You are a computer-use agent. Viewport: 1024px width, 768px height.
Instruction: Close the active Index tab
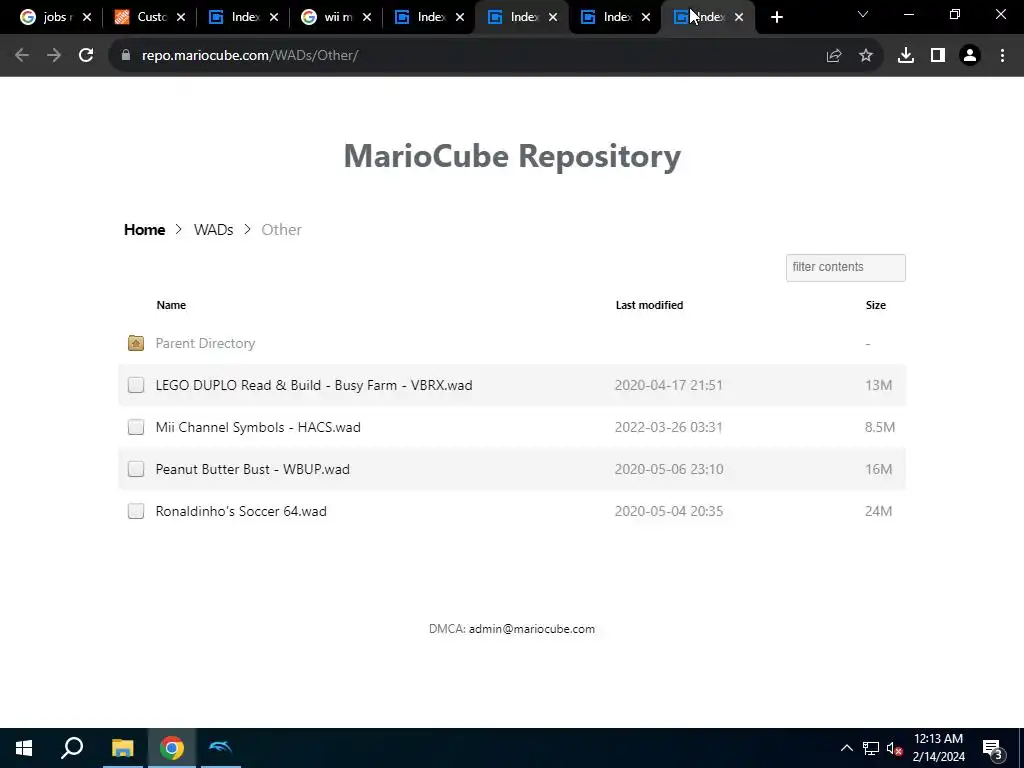(x=739, y=17)
